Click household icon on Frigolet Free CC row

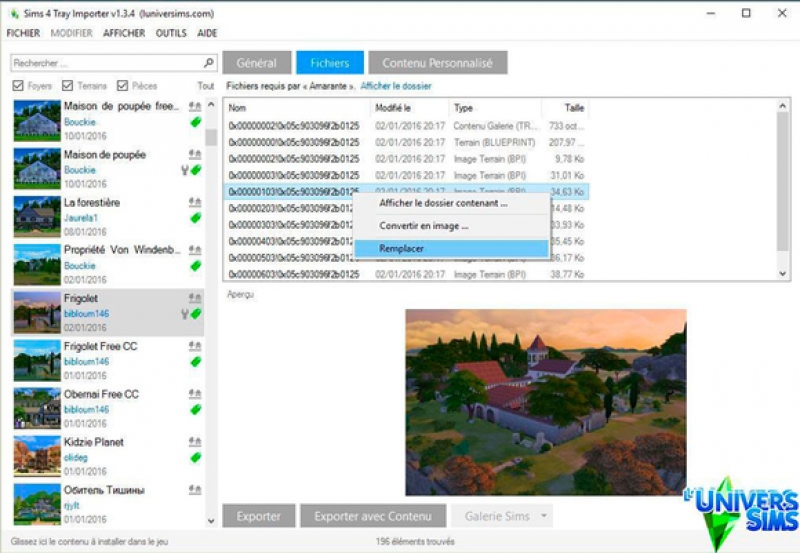coord(195,346)
